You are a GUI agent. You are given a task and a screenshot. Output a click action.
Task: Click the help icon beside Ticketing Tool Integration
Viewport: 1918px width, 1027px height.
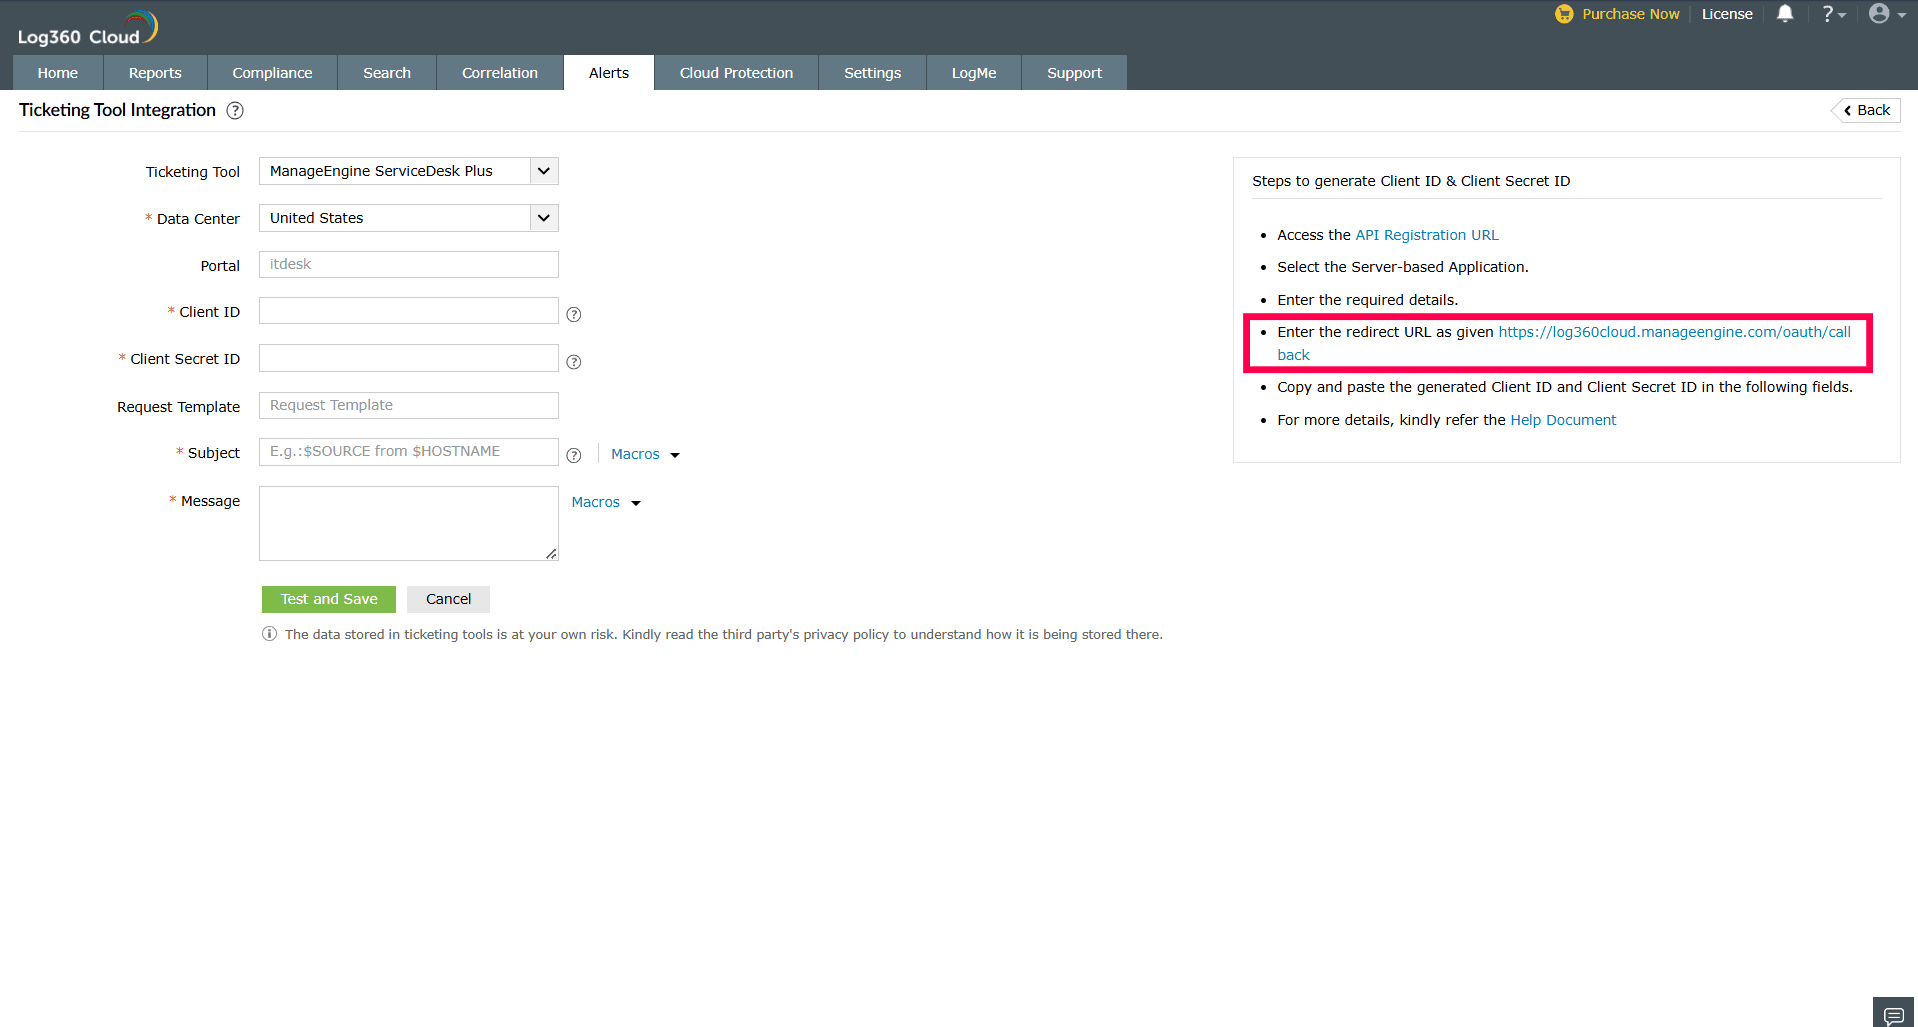[x=235, y=111]
